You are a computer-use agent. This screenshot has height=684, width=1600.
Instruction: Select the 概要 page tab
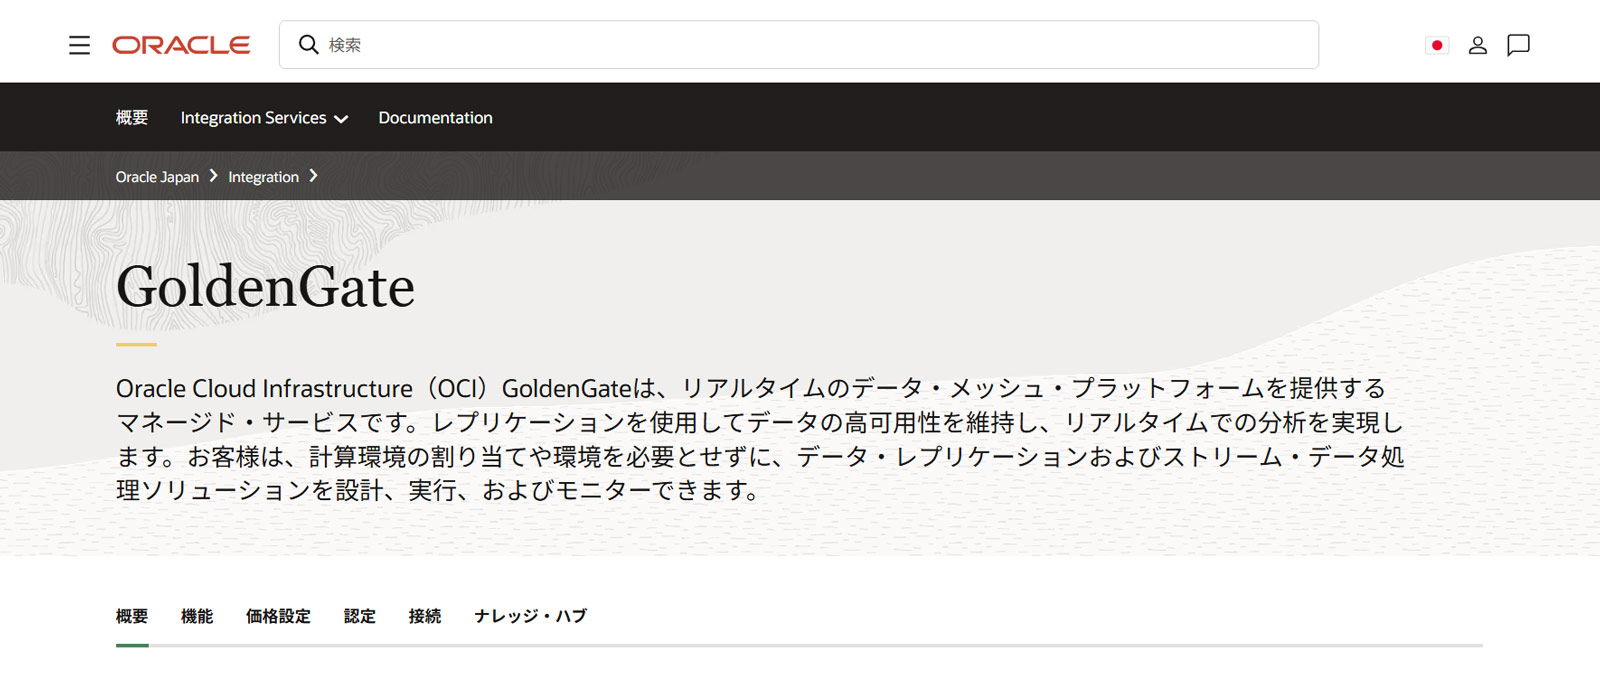click(x=132, y=616)
